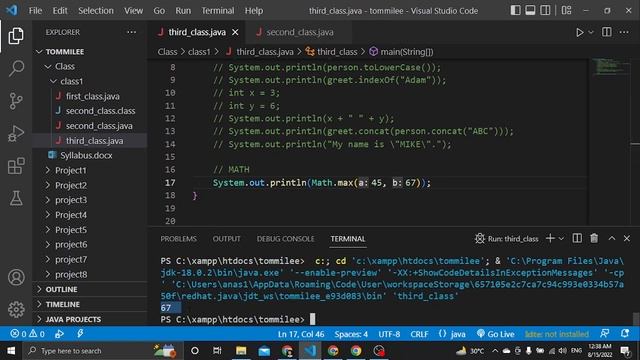This screenshot has width=640, height=360.
Task: Open editor More Actions ellipsis
Action: (x=624, y=32)
